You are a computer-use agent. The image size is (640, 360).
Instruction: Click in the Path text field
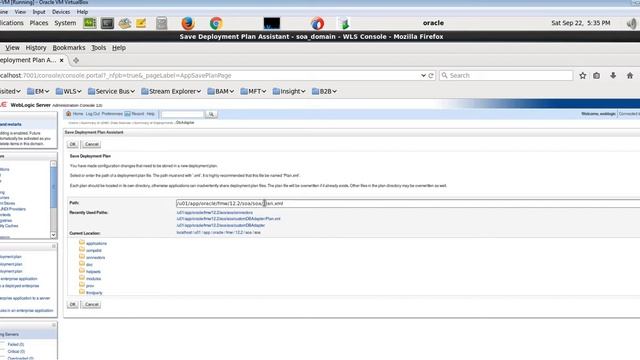(408, 203)
